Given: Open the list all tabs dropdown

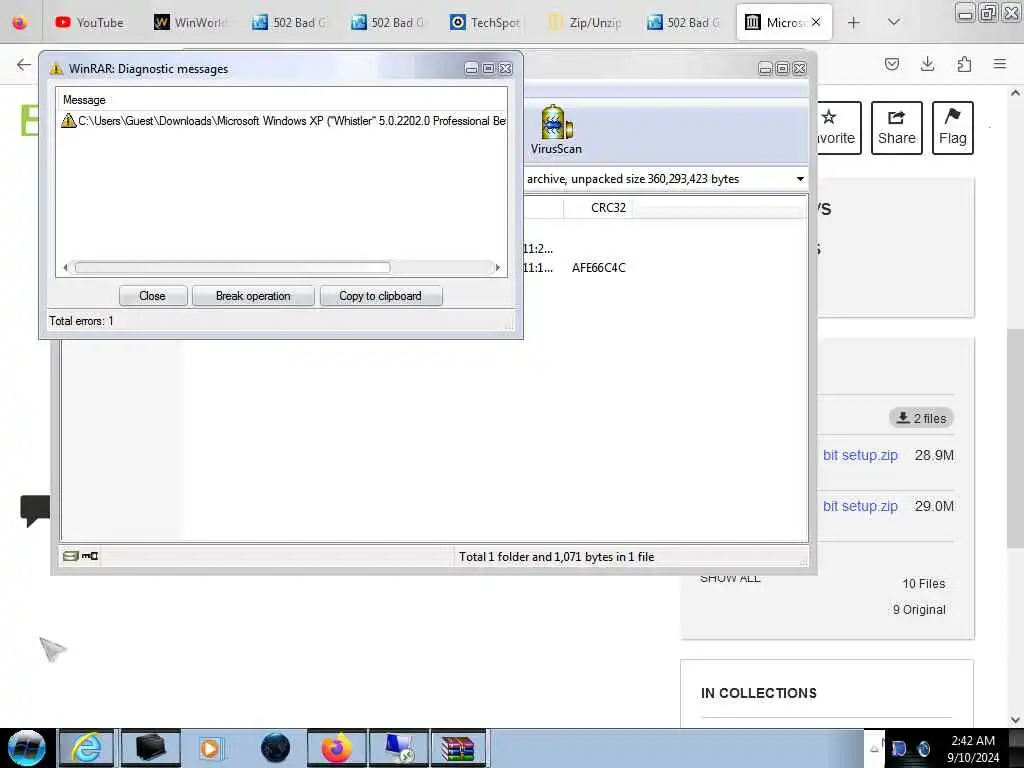Looking at the screenshot, I should pos(893,22).
